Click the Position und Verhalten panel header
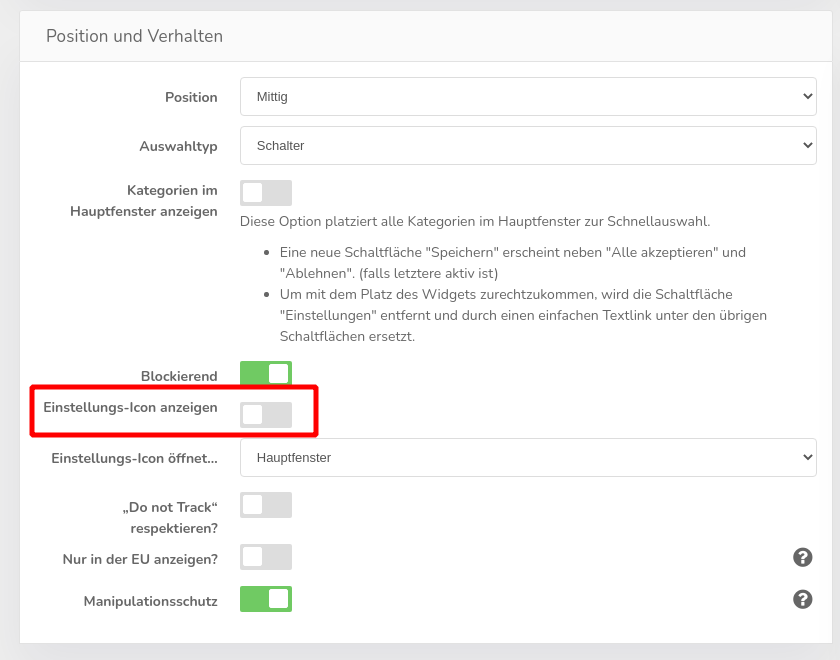Image resolution: width=840 pixels, height=660 pixels. coord(135,36)
